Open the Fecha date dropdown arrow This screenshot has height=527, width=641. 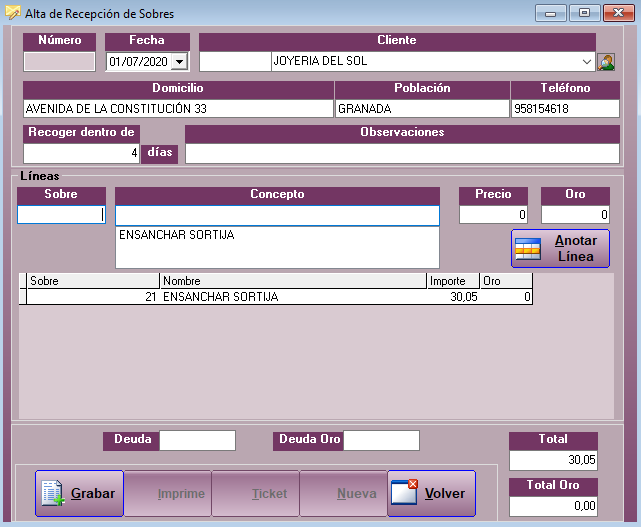click(x=179, y=62)
